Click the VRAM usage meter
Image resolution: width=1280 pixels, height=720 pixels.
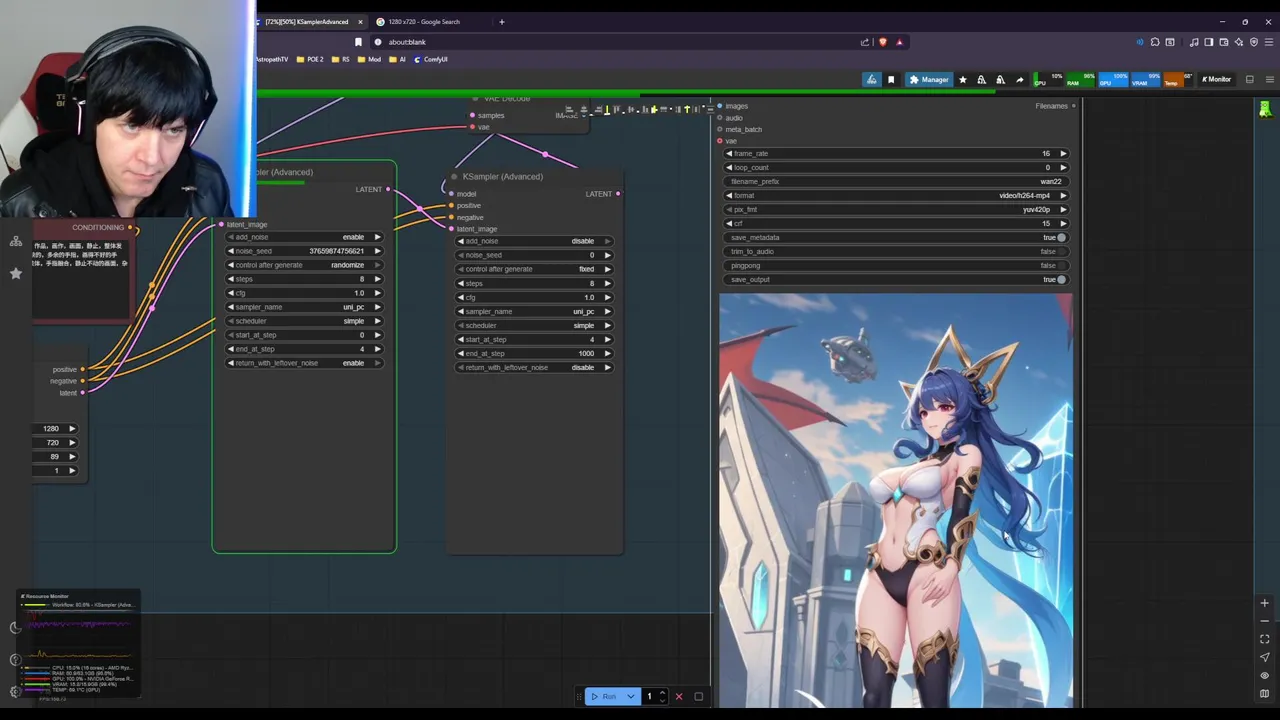(1147, 79)
